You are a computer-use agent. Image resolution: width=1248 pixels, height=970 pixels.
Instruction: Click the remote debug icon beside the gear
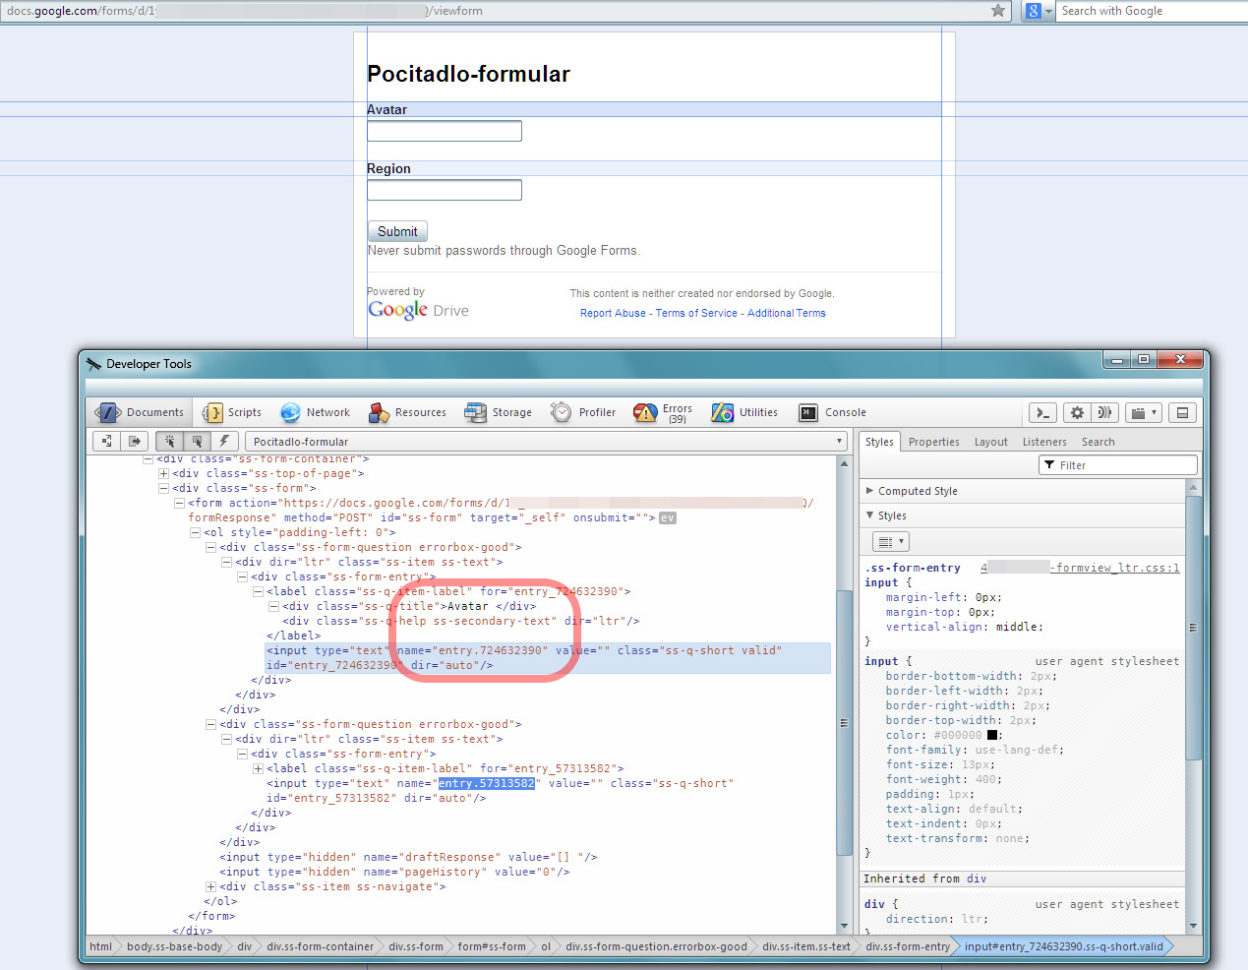(x=1104, y=413)
